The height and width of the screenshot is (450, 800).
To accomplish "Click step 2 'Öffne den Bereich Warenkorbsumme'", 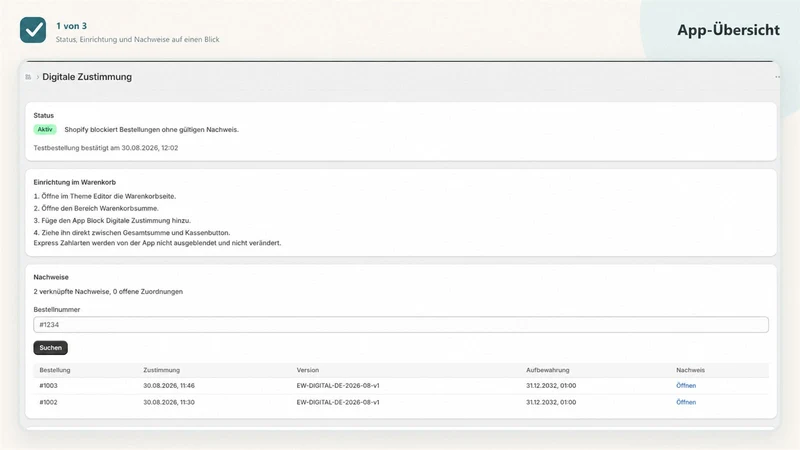I will click(x=96, y=208).
